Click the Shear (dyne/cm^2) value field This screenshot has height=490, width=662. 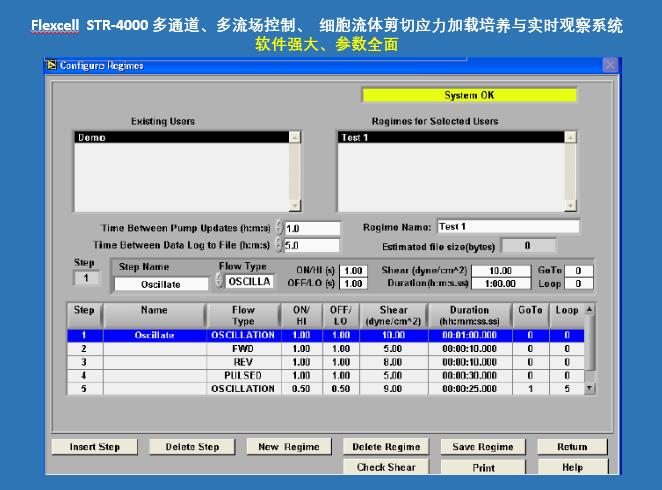pos(501,271)
